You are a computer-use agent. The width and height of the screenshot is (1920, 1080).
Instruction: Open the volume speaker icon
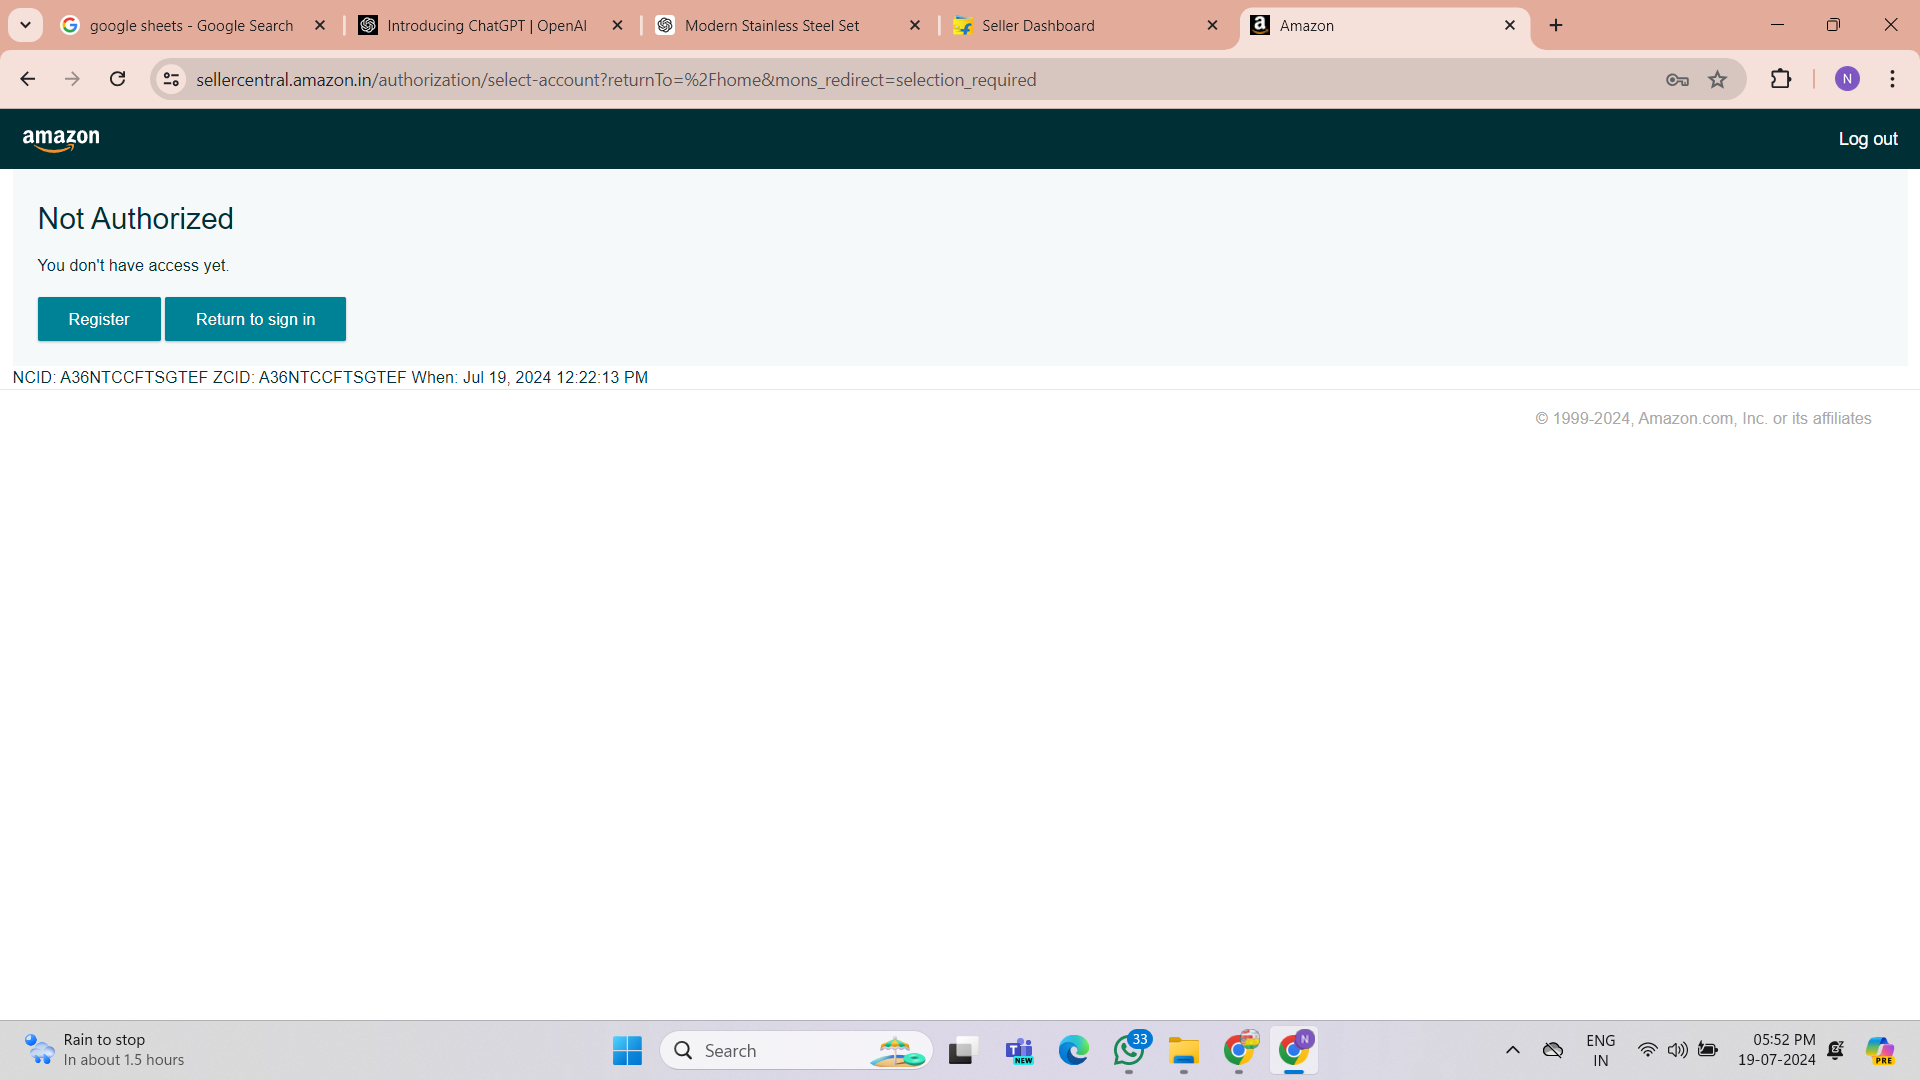(x=1677, y=1050)
